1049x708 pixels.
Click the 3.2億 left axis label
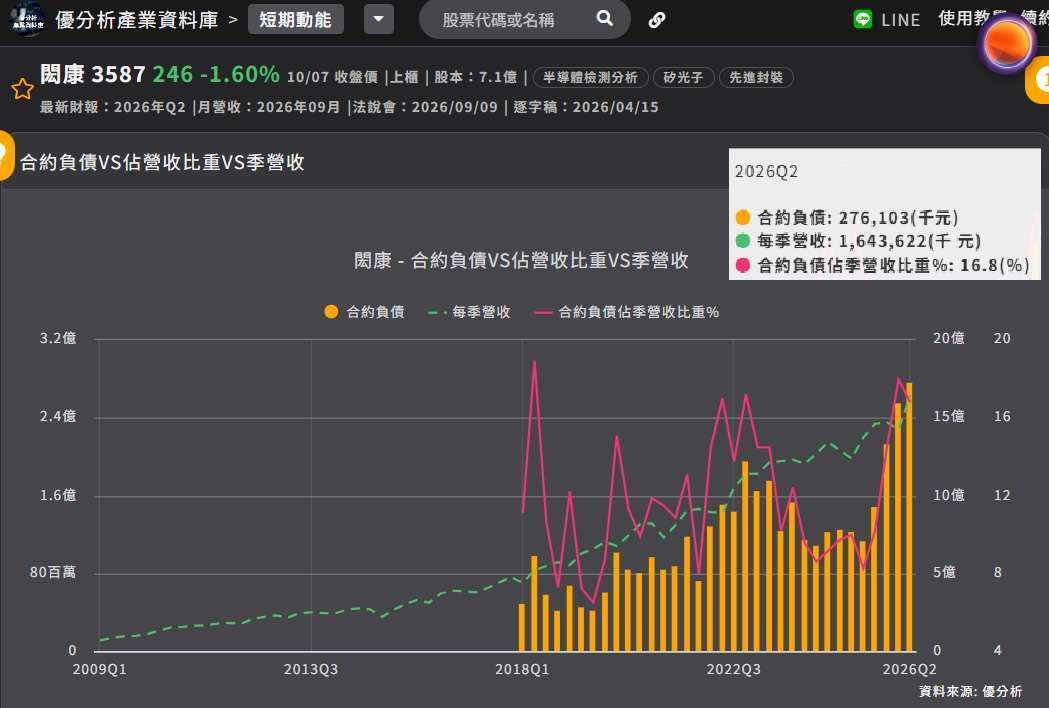click(x=58, y=338)
